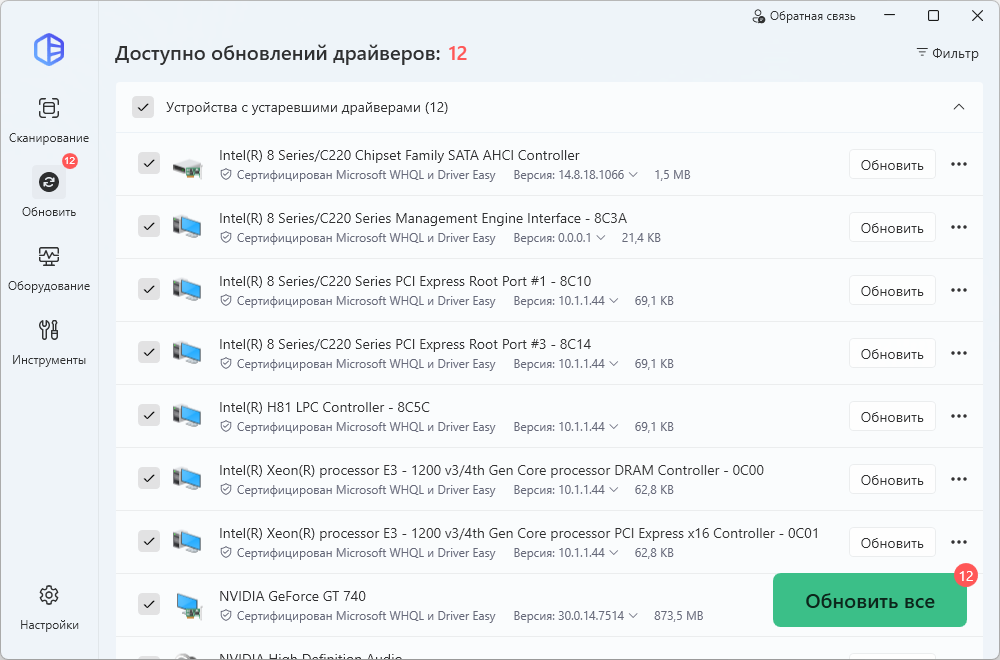This screenshot has width=1000, height=660.
Task: Click the H81 LPC Controller device icon
Action: tap(188, 416)
